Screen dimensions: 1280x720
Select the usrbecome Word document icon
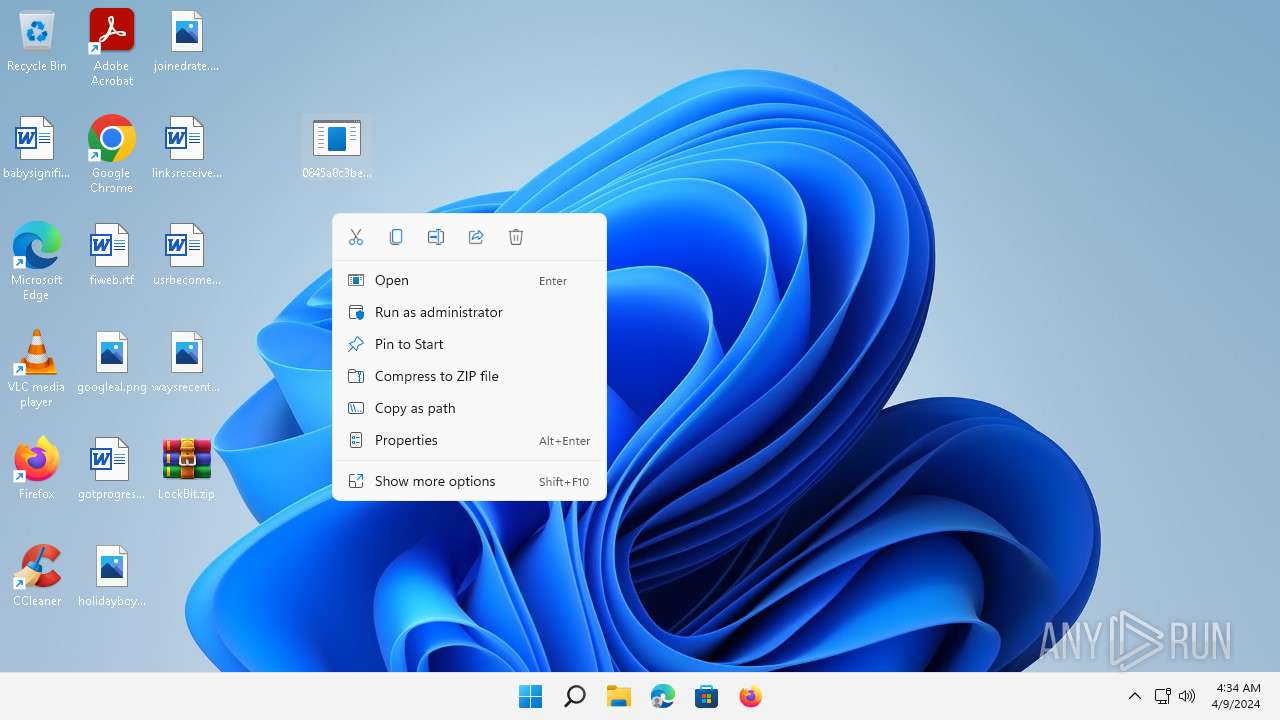187,256
